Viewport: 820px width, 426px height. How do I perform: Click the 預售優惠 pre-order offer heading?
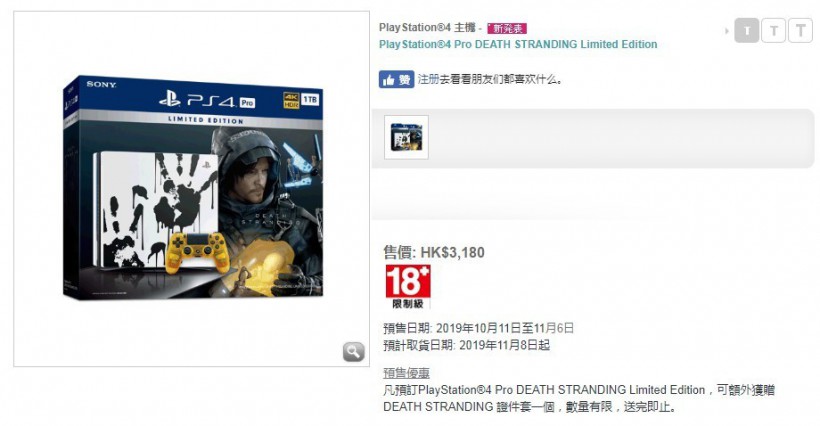[x=406, y=373]
